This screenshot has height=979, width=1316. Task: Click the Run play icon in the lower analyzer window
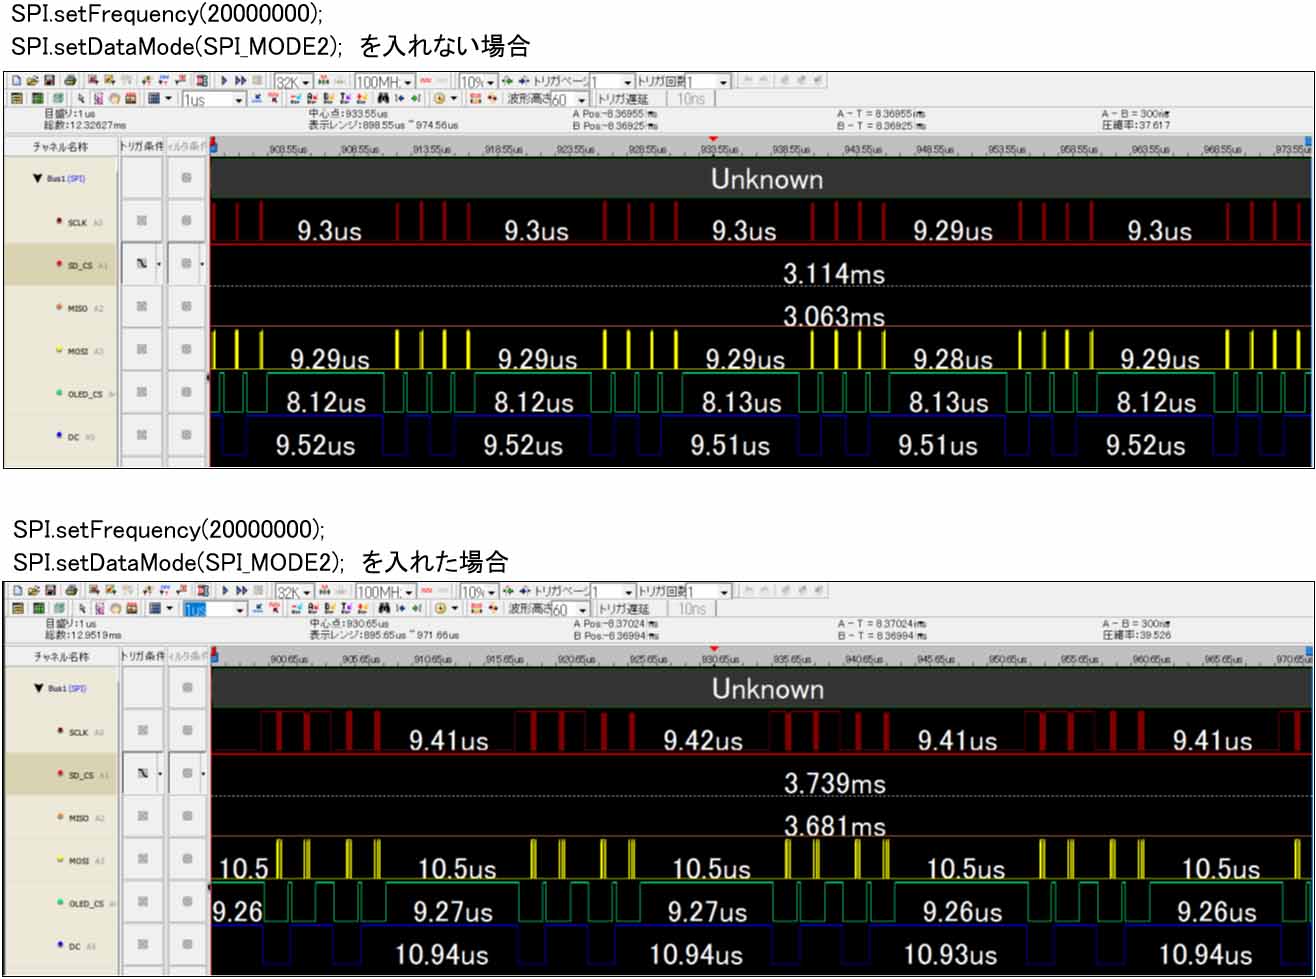(x=224, y=591)
